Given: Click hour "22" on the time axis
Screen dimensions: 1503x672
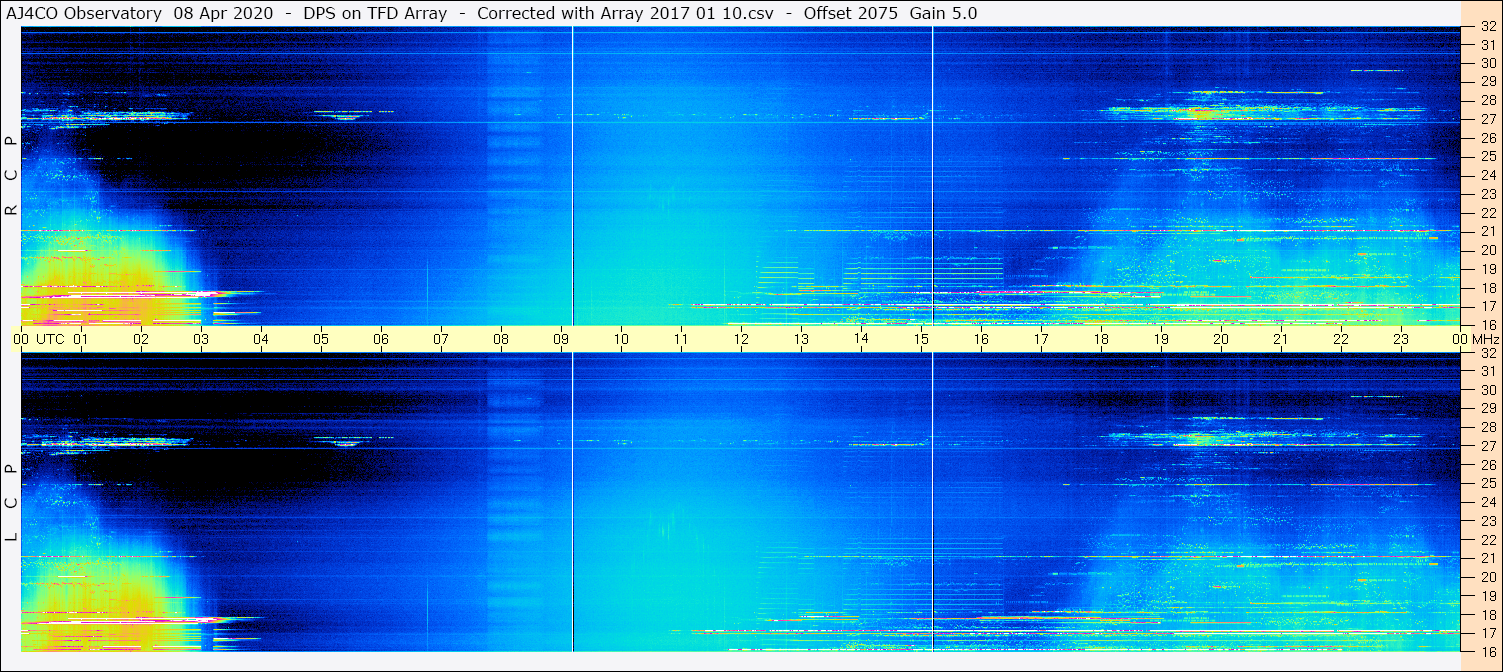Looking at the screenshot, I should pos(1341,339).
